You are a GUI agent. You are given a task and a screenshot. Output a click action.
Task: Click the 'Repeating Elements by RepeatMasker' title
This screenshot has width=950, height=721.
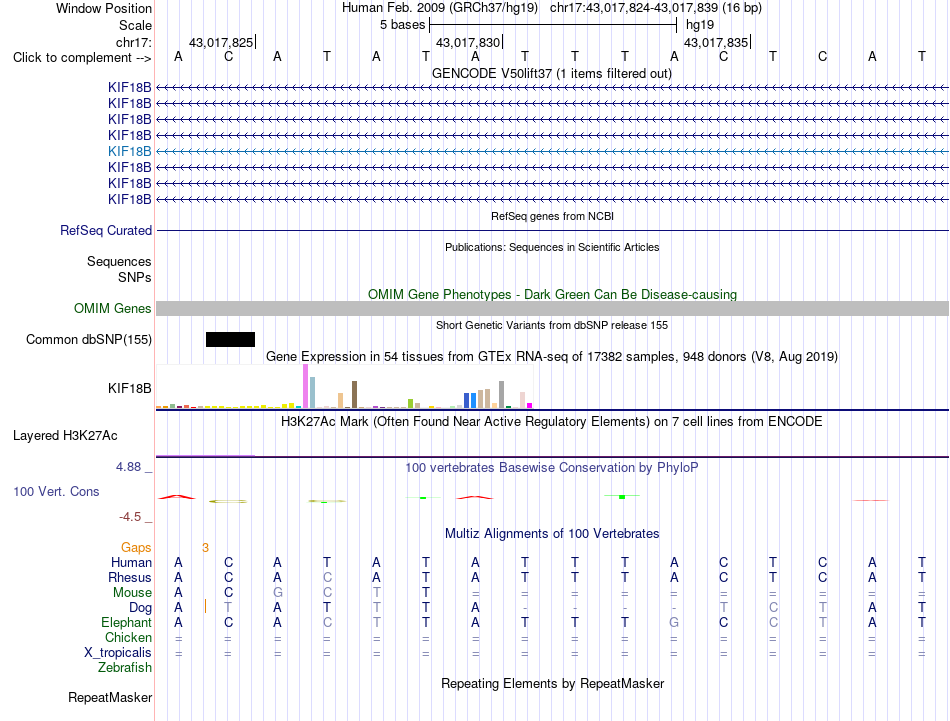[552, 683]
